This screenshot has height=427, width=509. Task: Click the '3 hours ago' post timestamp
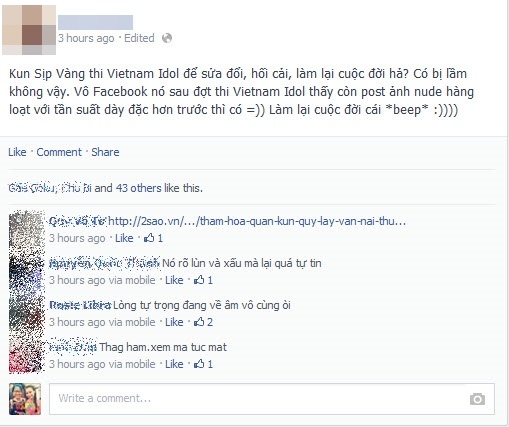(x=86, y=38)
